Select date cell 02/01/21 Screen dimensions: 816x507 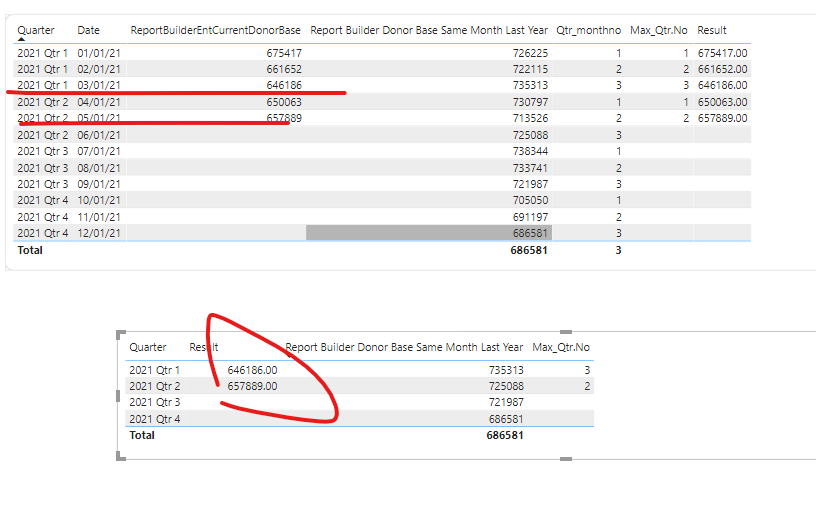pyautogui.click(x=99, y=69)
